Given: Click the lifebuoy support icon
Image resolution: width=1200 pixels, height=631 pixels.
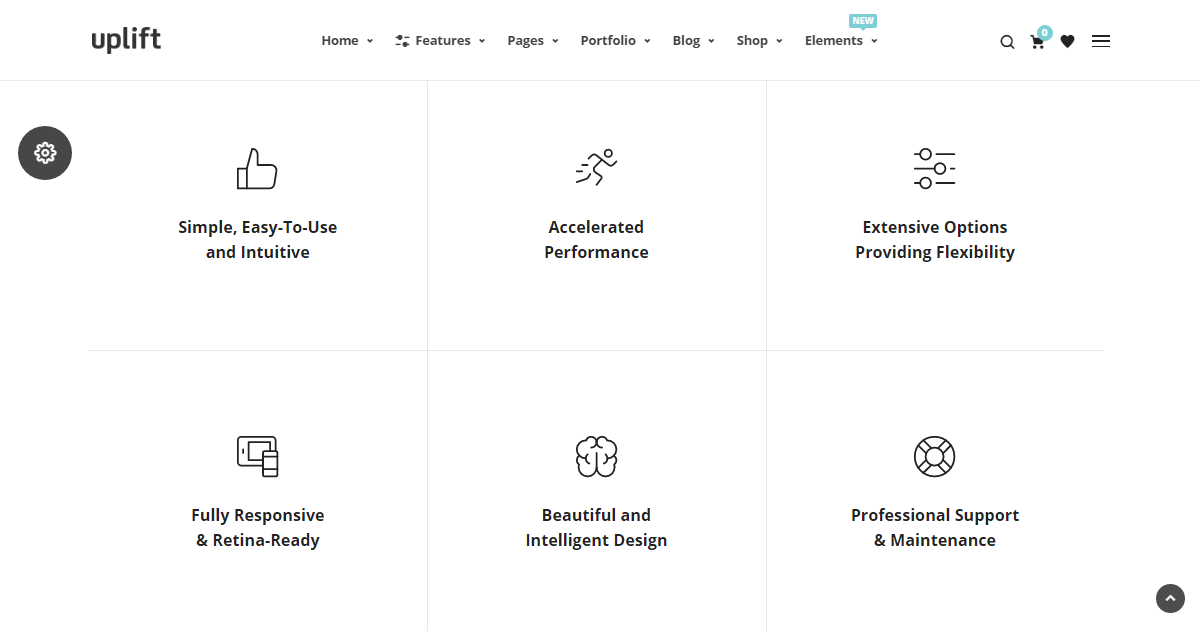Looking at the screenshot, I should (x=934, y=456).
